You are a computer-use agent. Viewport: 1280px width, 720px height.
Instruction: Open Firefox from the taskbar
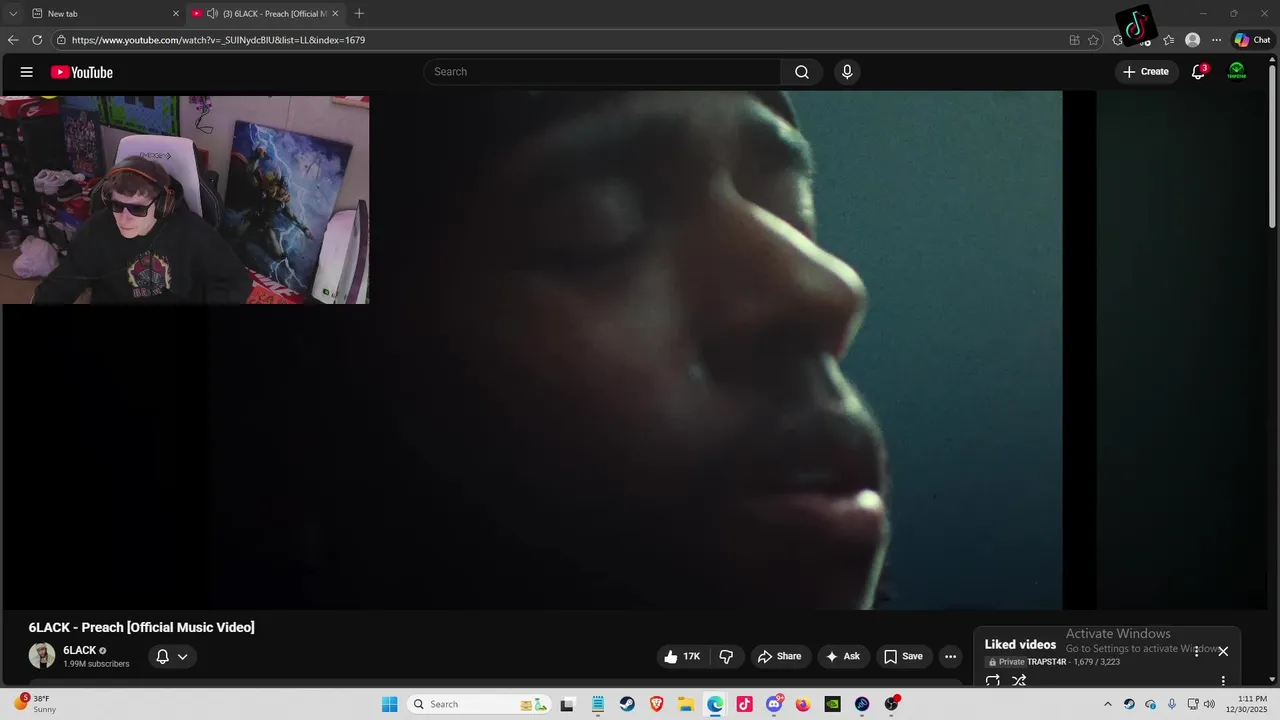(803, 704)
